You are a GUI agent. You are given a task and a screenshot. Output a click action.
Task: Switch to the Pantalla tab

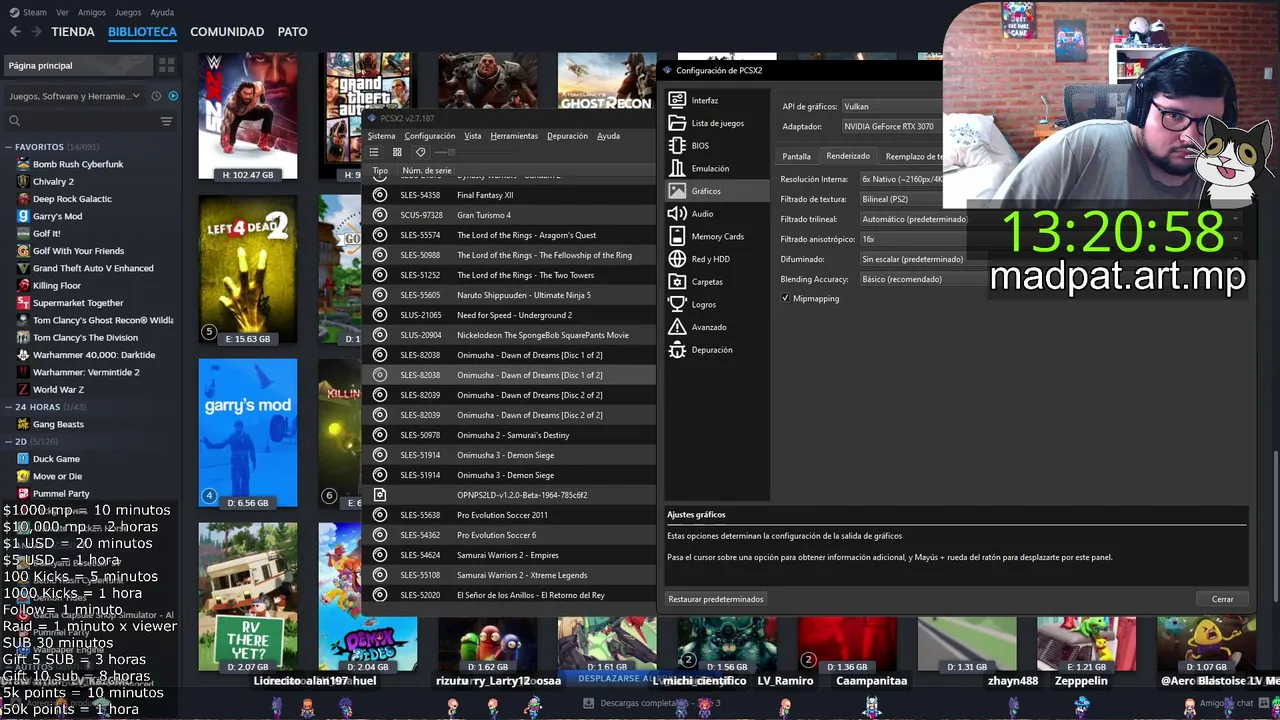796,156
